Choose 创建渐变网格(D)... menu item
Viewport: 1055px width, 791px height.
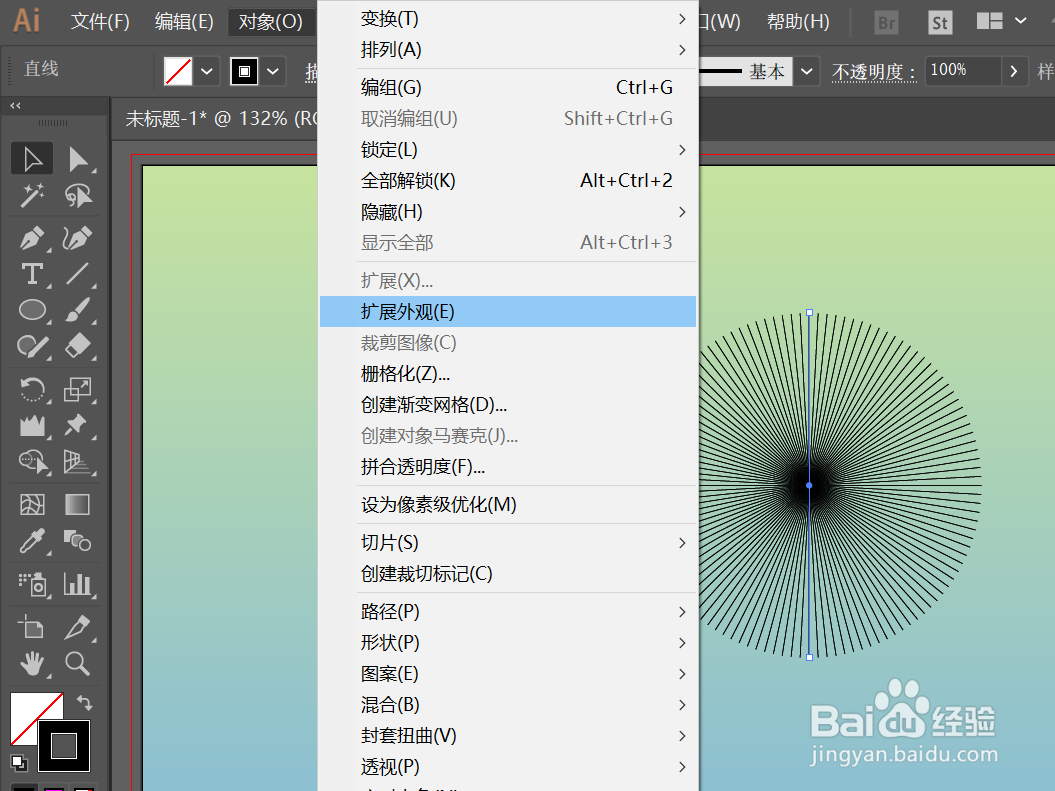coord(508,404)
